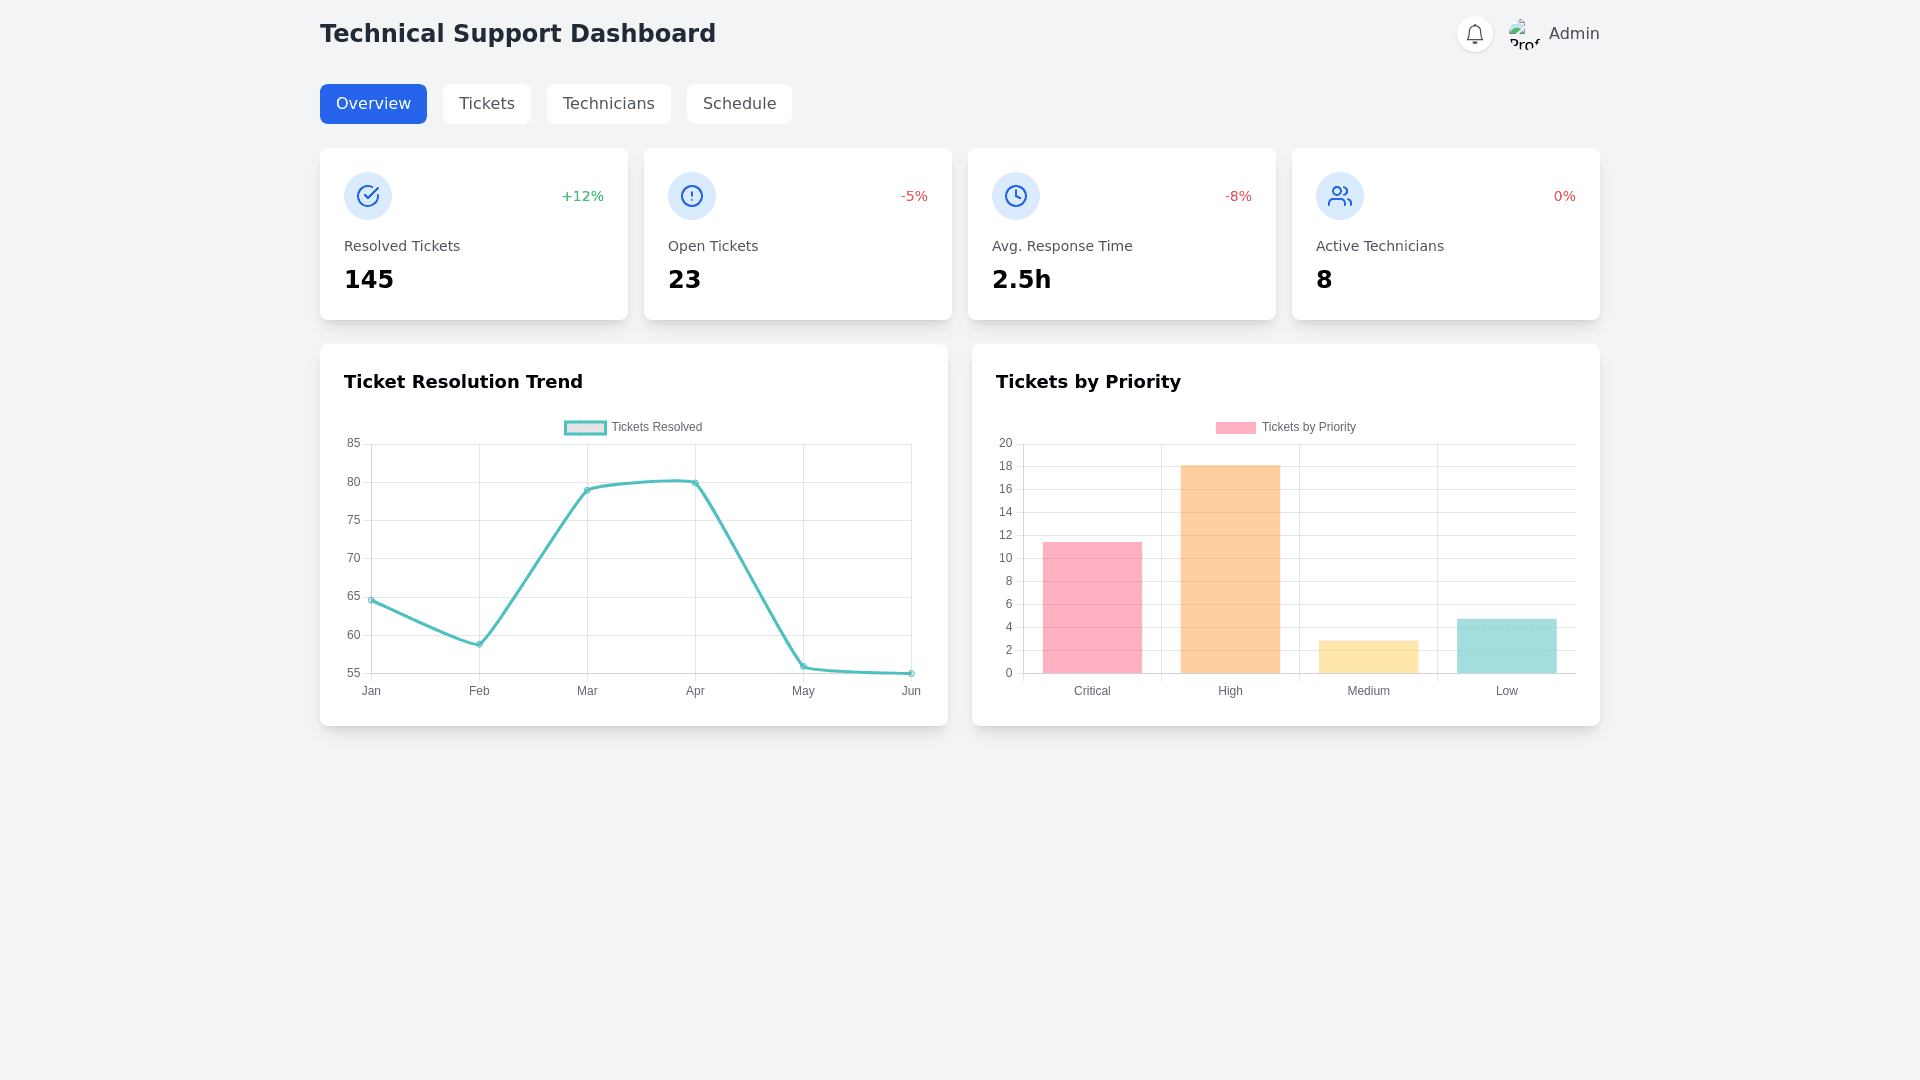Viewport: 1920px width, 1080px height.
Task: Click the +12% change on Resolved Tickets
Action: [x=582, y=196]
